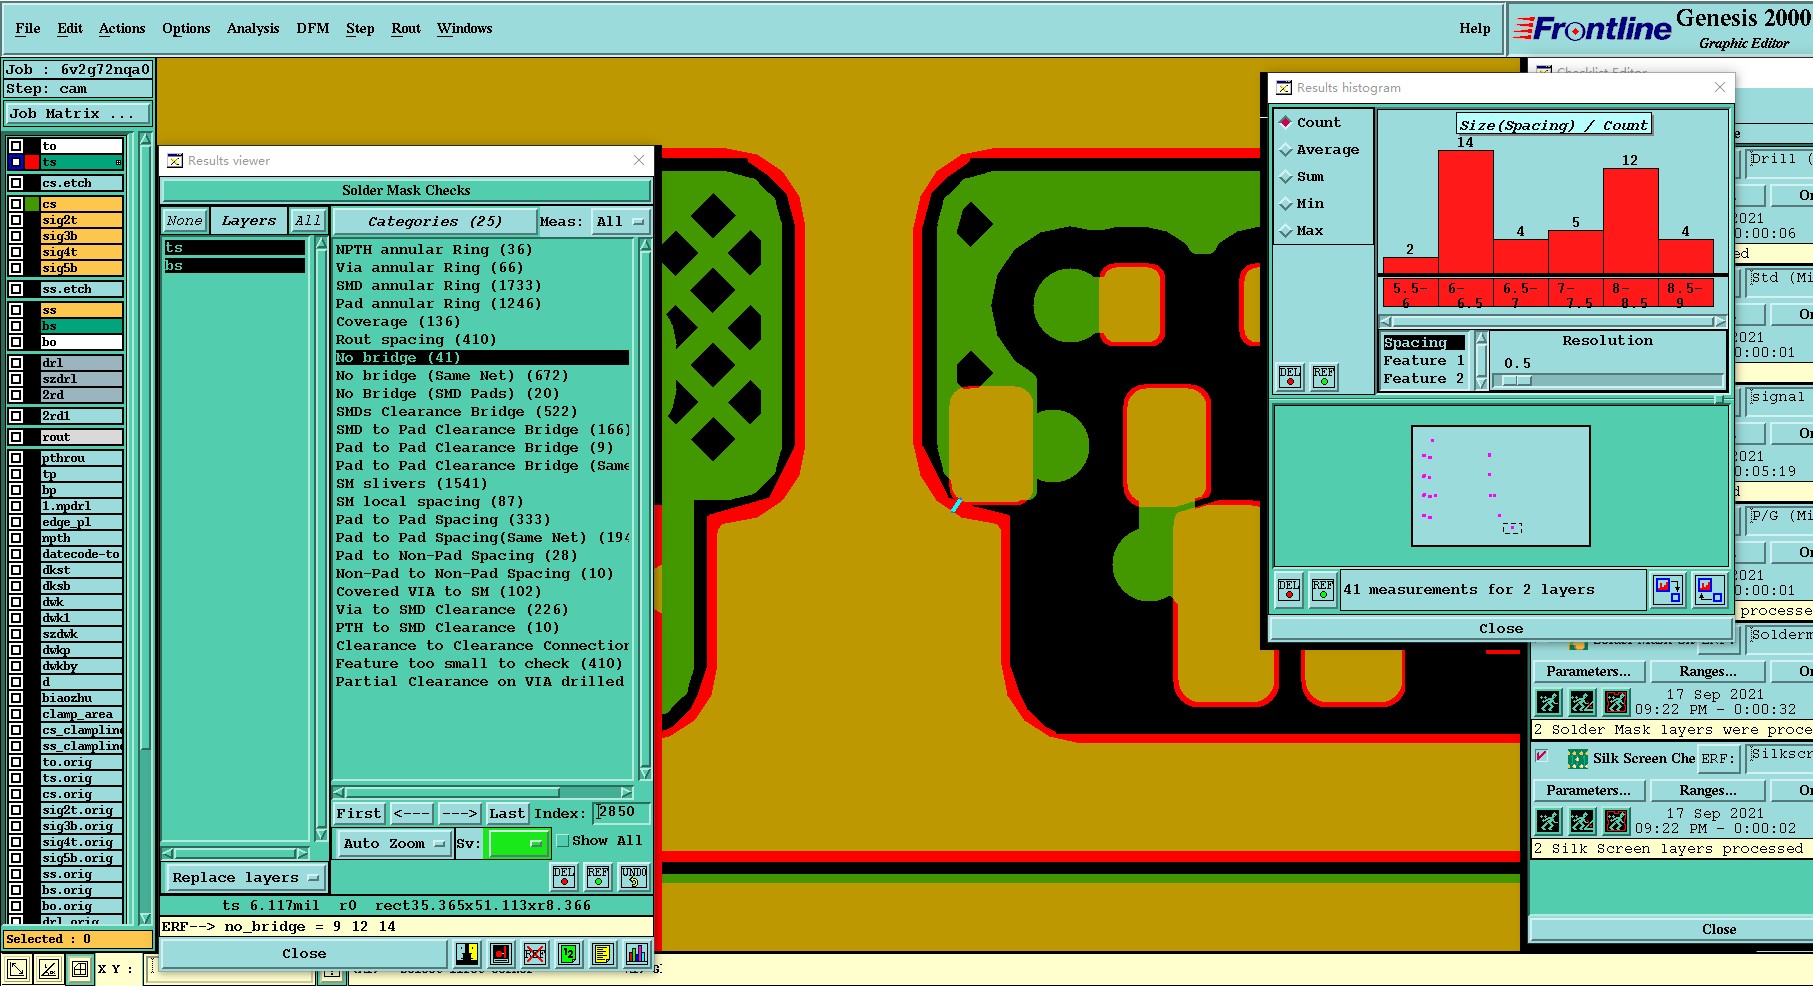Click histogram-to-square arrow-down icon
The height and width of the screenshot is (986, 1813).
pyautogui.click(x=1668, y=589)
